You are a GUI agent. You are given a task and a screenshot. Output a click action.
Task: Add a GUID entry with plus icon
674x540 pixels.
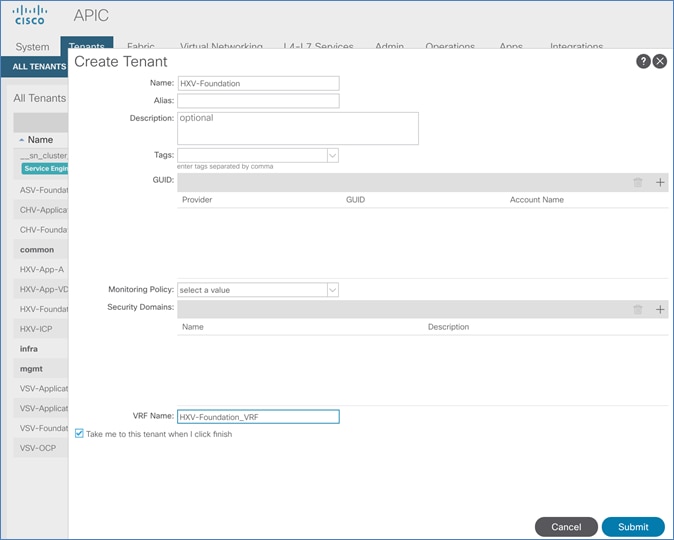(660, 182)
